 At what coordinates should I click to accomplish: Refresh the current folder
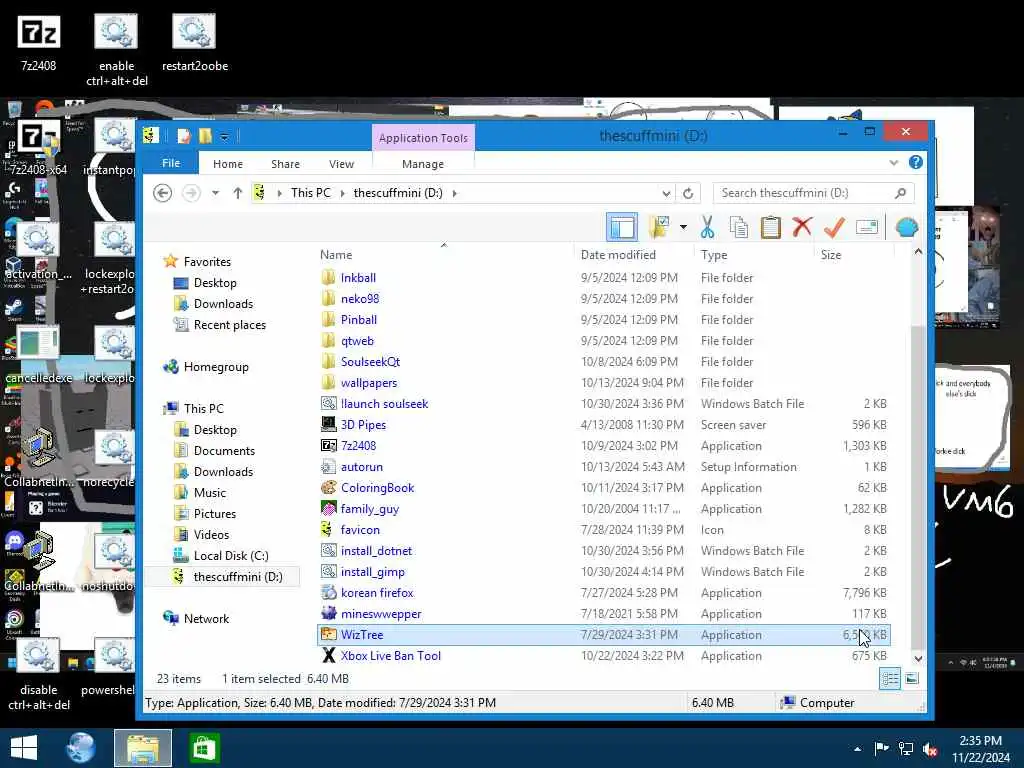coord(688,193)
